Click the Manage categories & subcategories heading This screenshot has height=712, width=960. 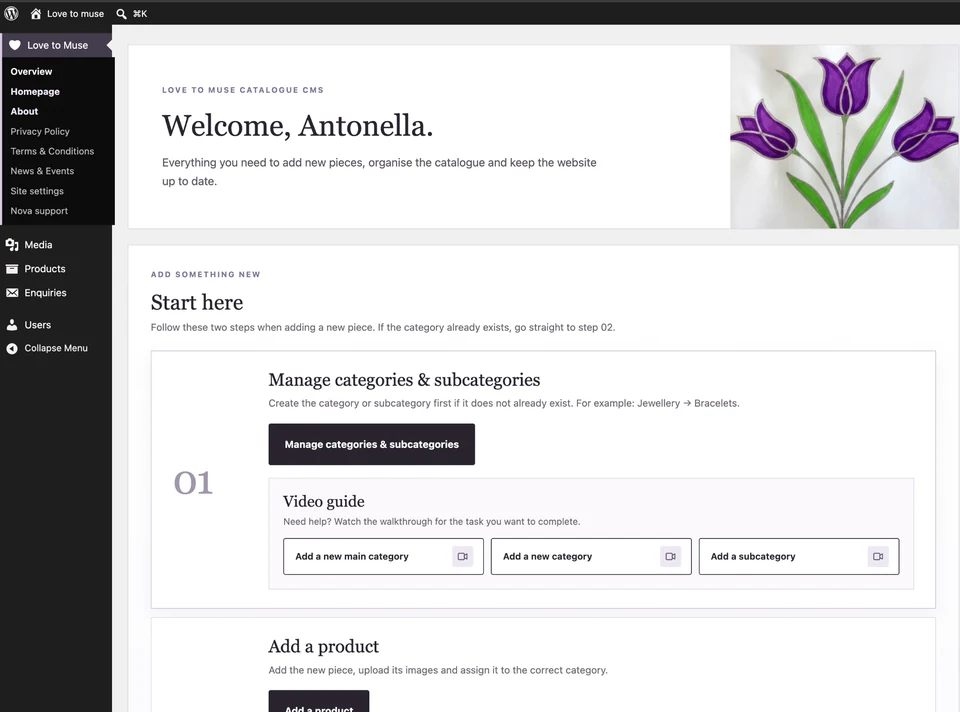tap(404, 380)
